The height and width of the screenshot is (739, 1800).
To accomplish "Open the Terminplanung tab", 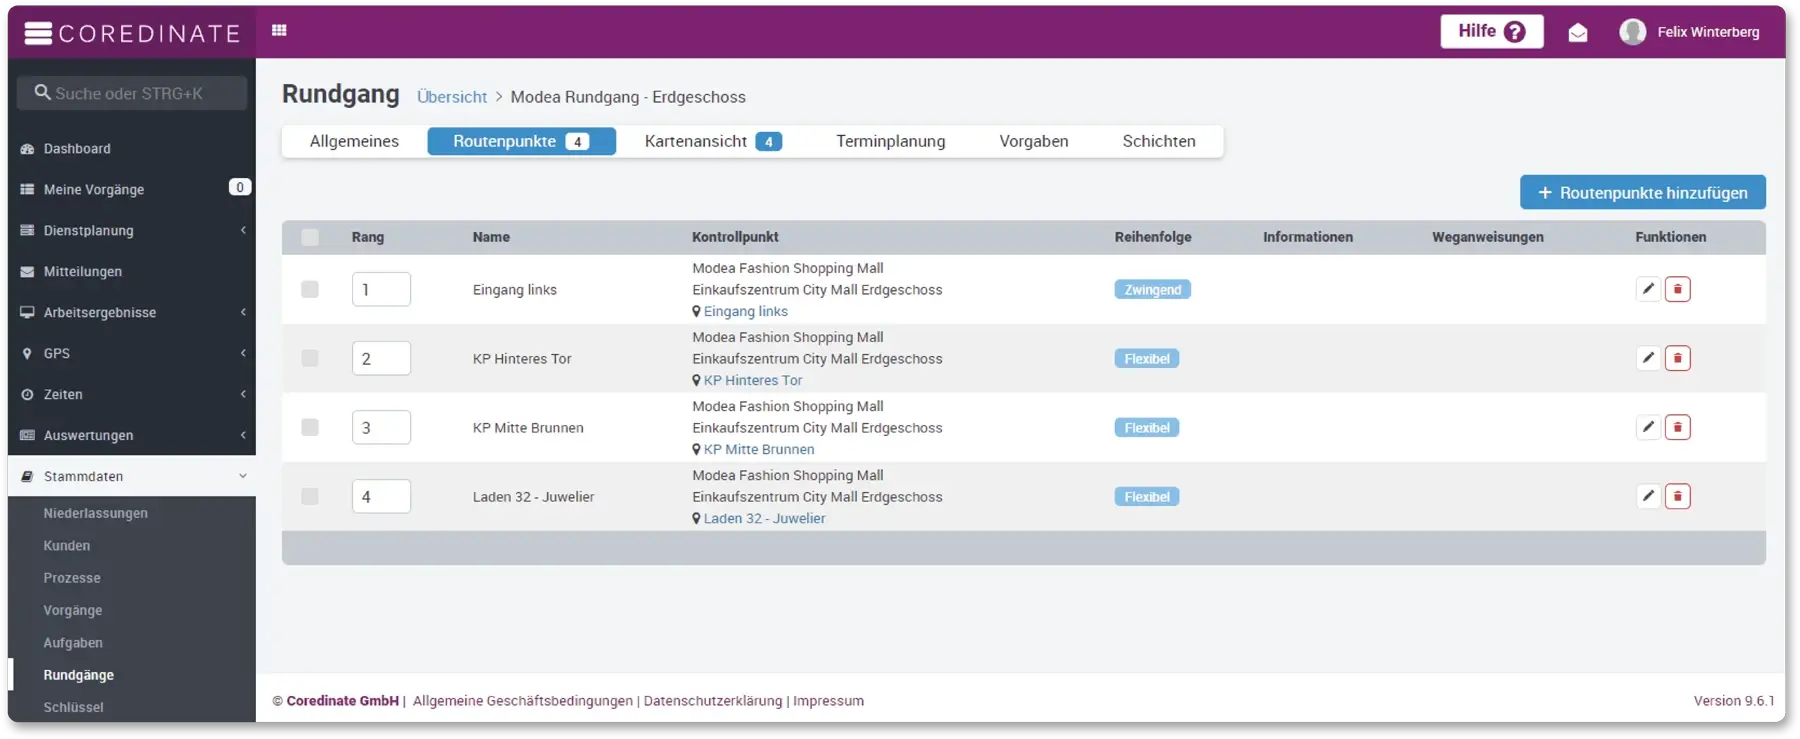I will click(x=890, y=141).
